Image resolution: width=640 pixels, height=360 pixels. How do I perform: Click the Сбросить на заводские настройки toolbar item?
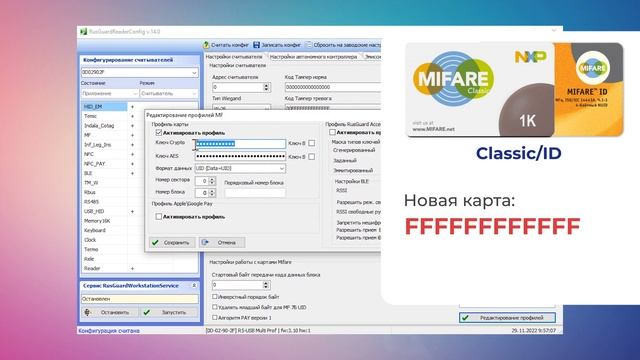[343, 45]
